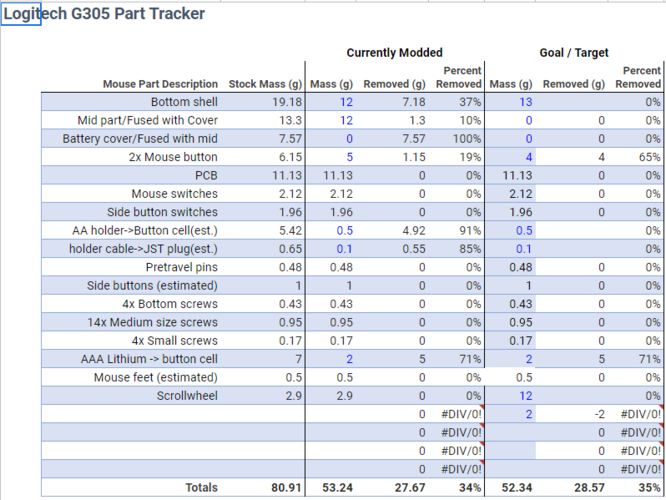Select AA holder stock mass 5.42
Viewport: 666px width, 500px height.
pyautogui.click(x=290, y=230)
